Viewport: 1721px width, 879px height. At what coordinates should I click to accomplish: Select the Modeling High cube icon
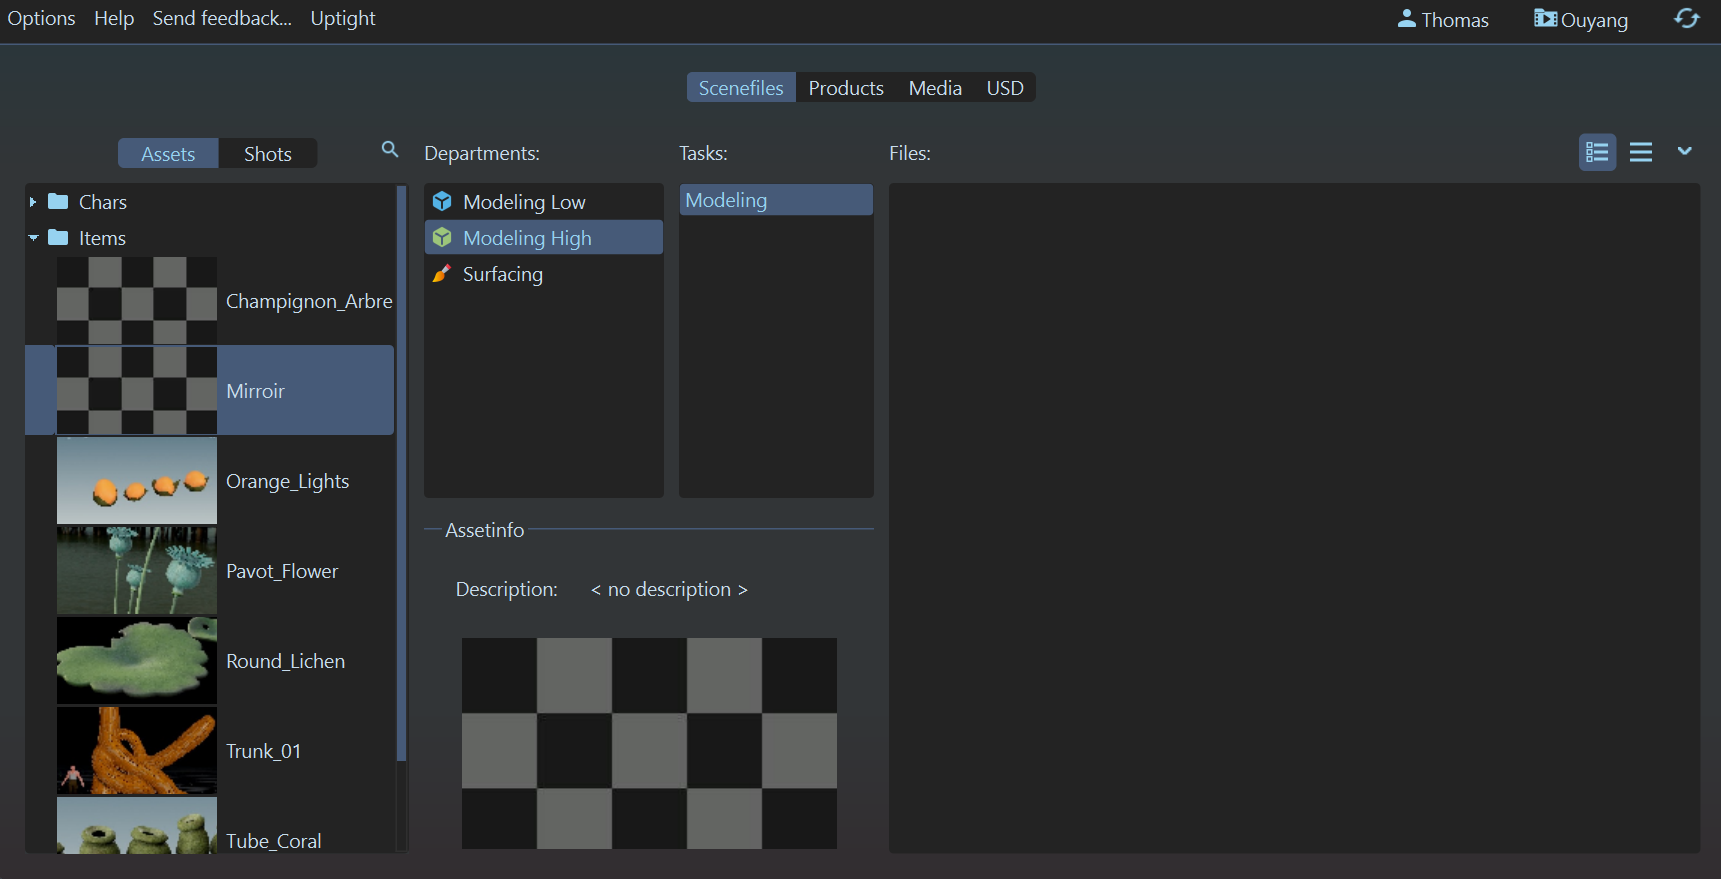coord(442,238)
